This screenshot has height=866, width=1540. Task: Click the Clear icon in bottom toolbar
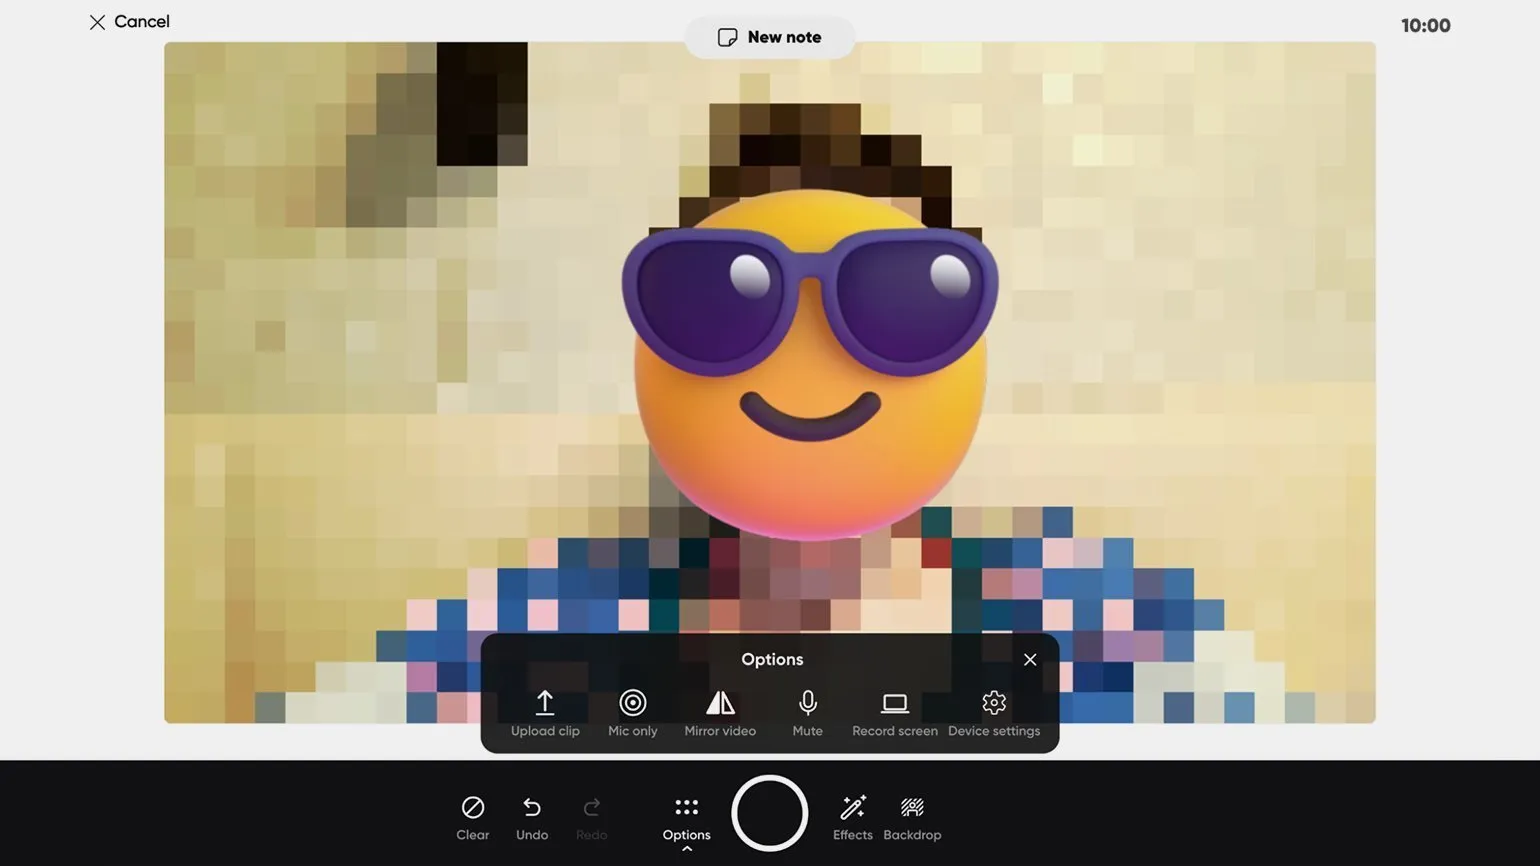click(x=472, y=808)
